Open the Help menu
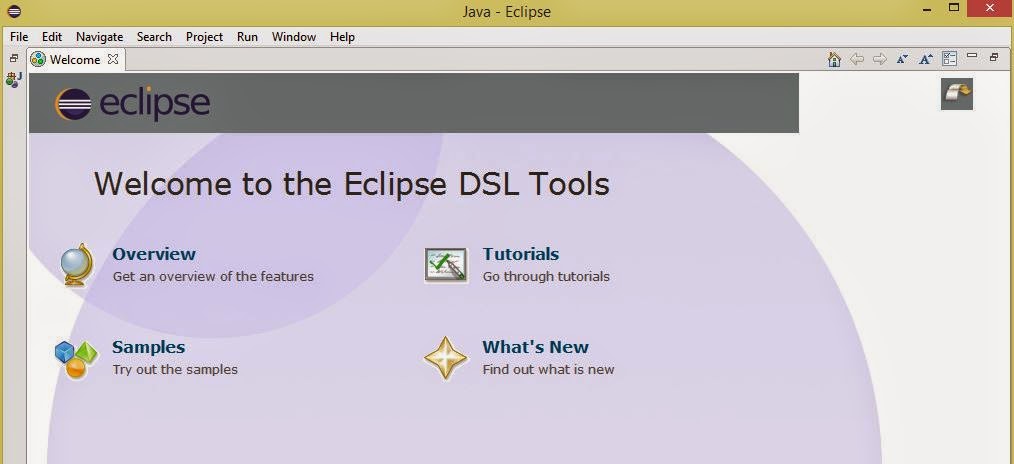Image resolution: width=1014 pixels, height=464 pixels. point(342,37)
